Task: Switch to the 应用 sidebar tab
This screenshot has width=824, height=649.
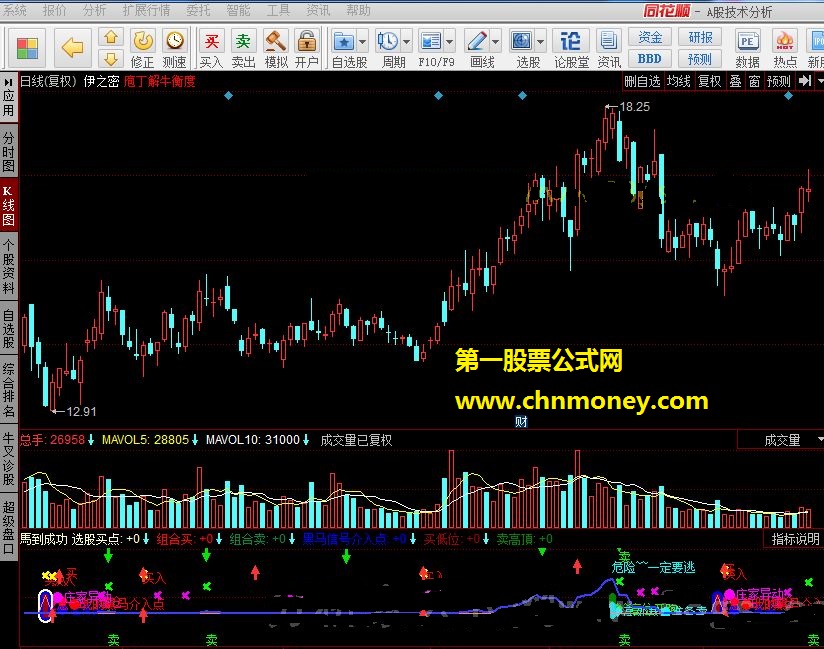Action: click(8, 97)
